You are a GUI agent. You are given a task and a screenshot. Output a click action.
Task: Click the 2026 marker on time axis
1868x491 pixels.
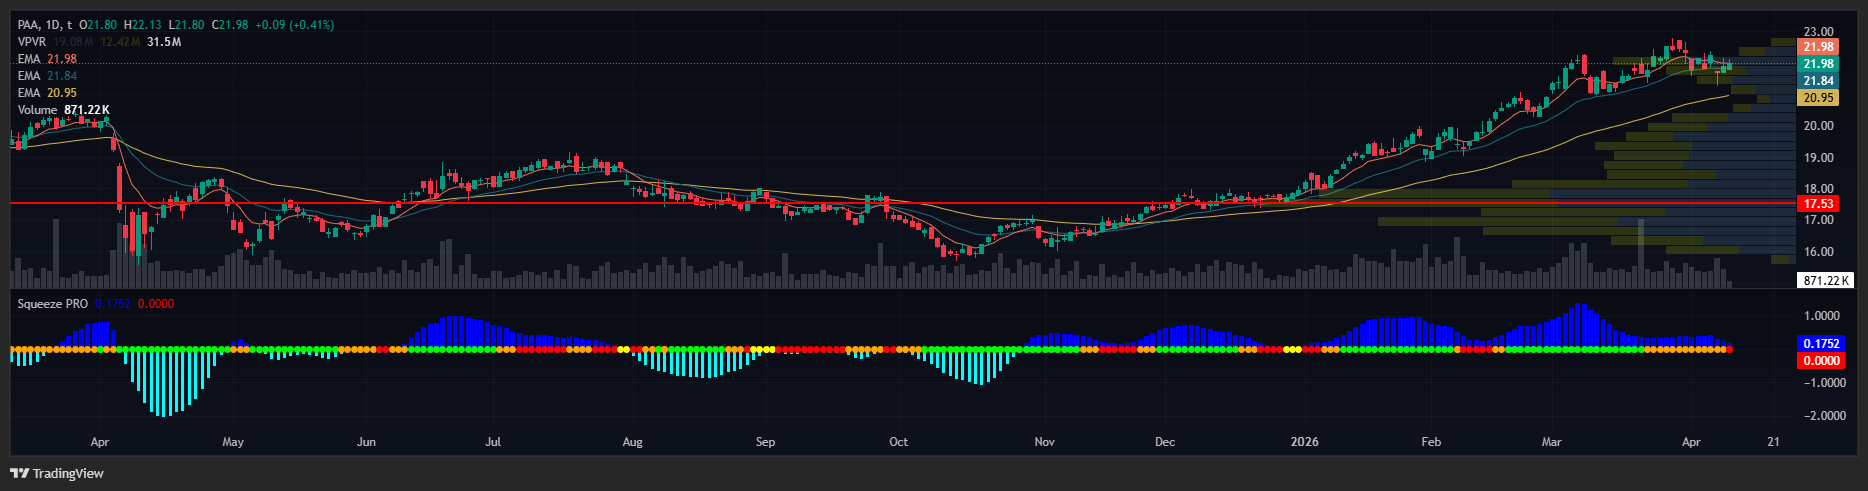click(1304, 441)
